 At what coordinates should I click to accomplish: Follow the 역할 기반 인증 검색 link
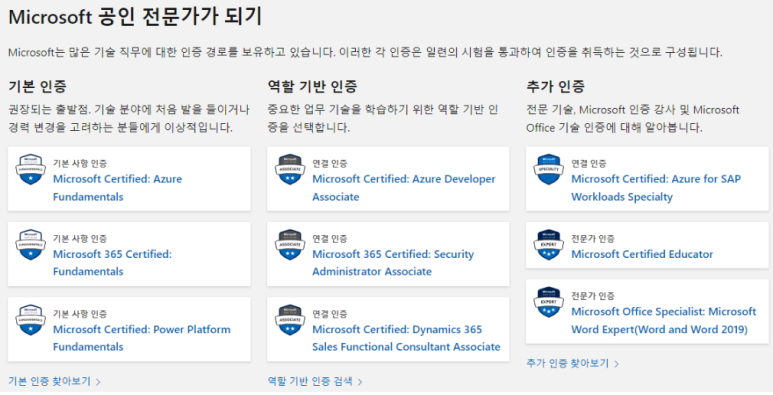pos(310,381)
